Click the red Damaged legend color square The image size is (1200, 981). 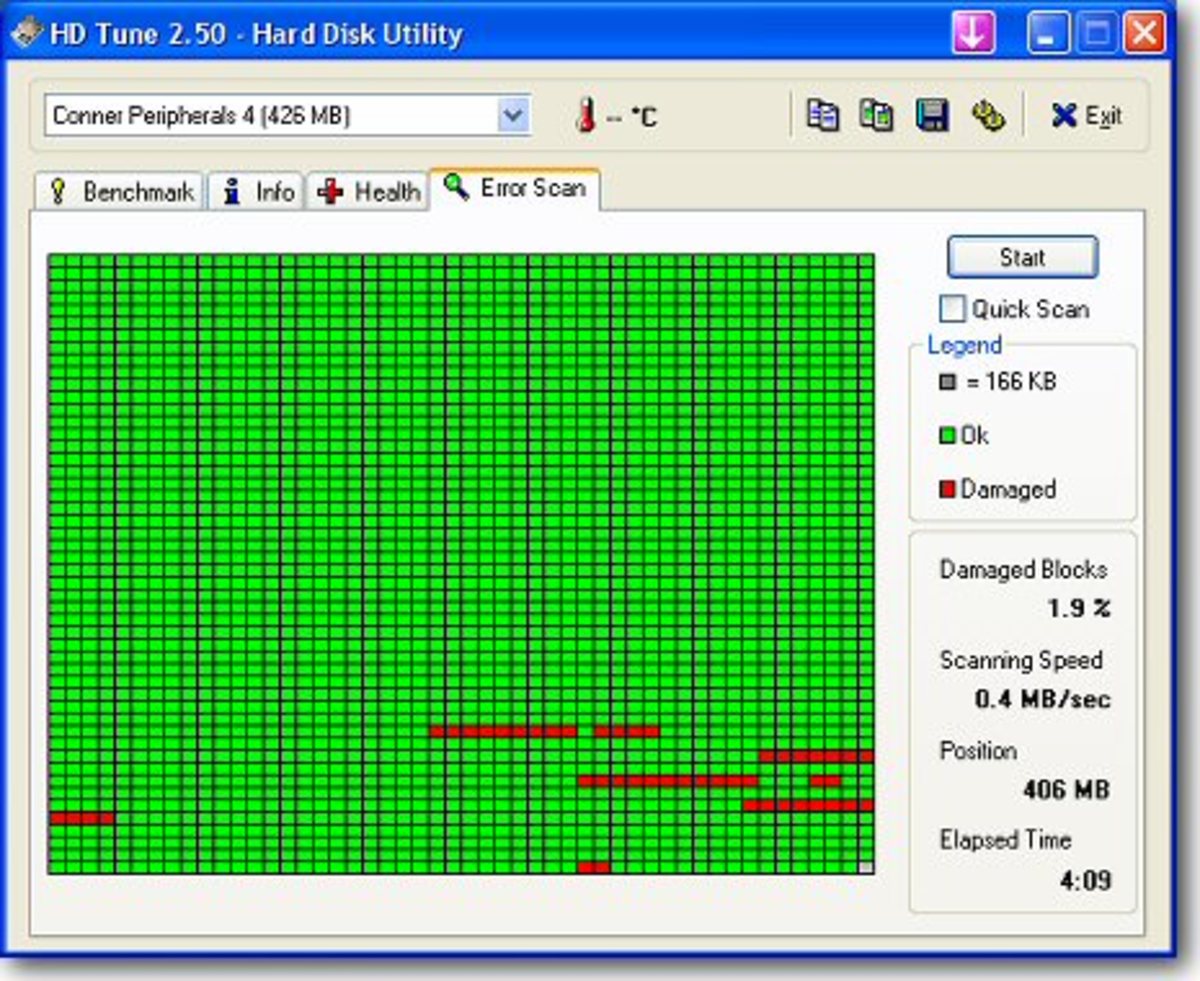pyautogui.click(x=945, y=489)
